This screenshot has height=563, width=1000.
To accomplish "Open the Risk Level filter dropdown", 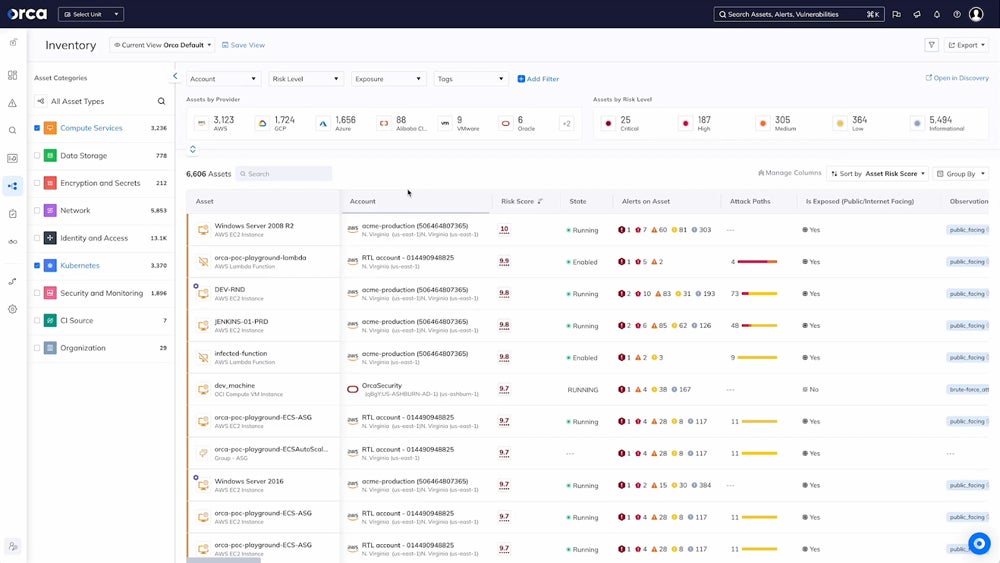I will [x=306, y=79].
